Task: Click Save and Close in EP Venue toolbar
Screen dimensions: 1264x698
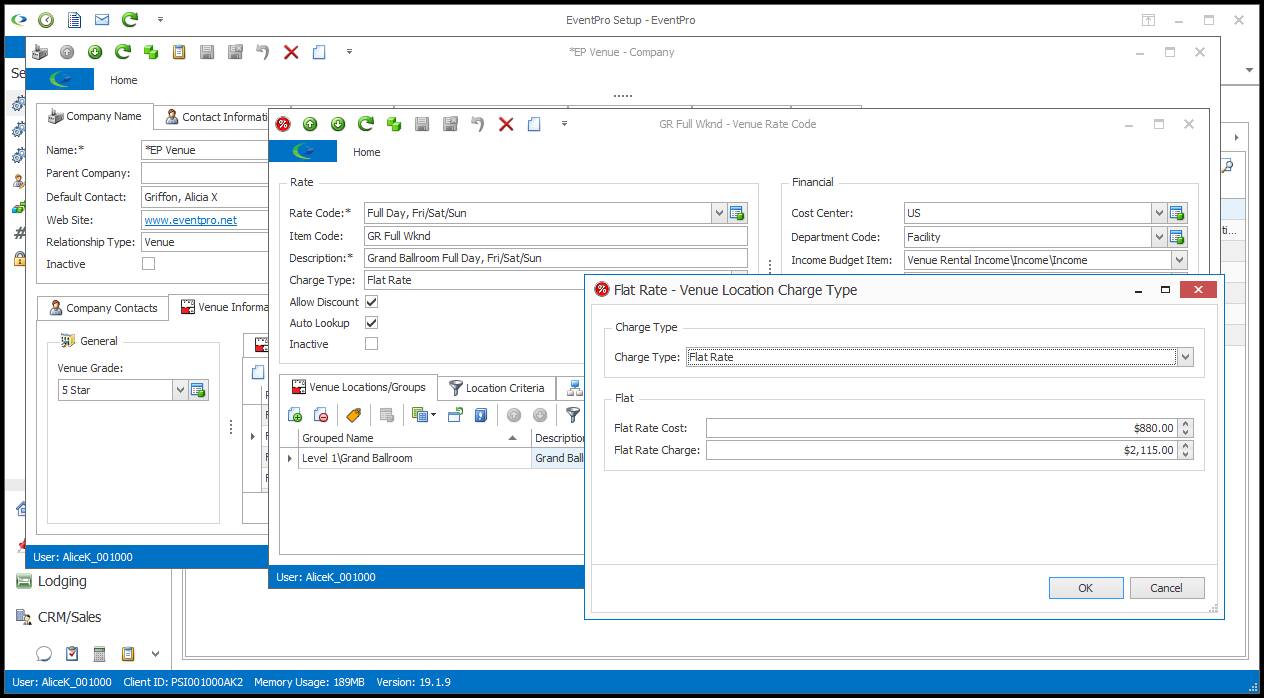Action: pyautogui.click(x=235, y=52)
